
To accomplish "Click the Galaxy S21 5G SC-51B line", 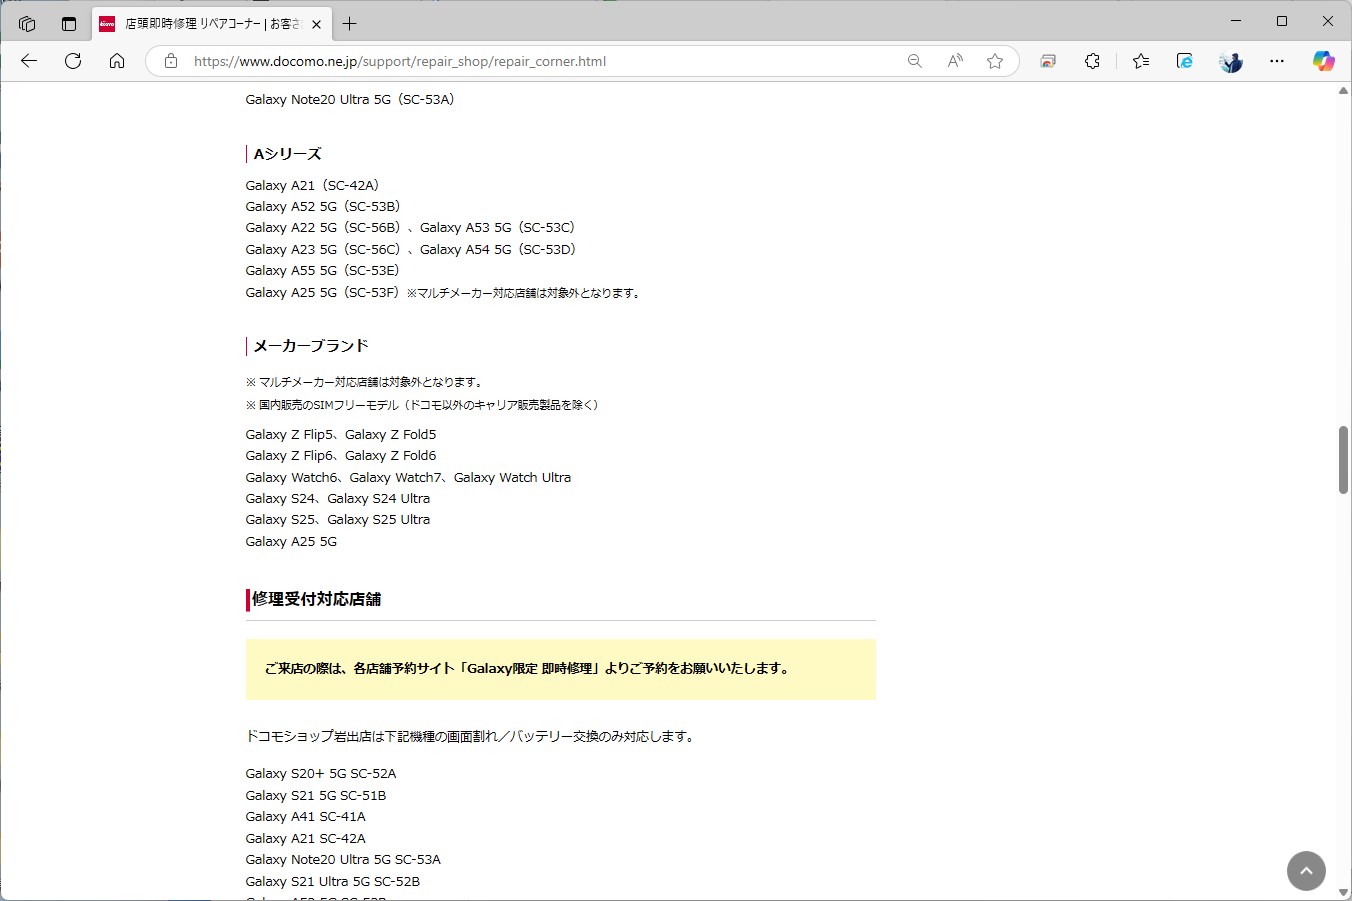I will (x=316, y=796).
